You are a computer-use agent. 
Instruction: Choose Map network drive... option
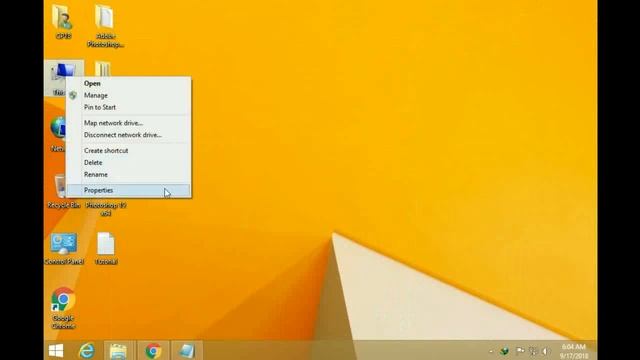pos(128,123)
